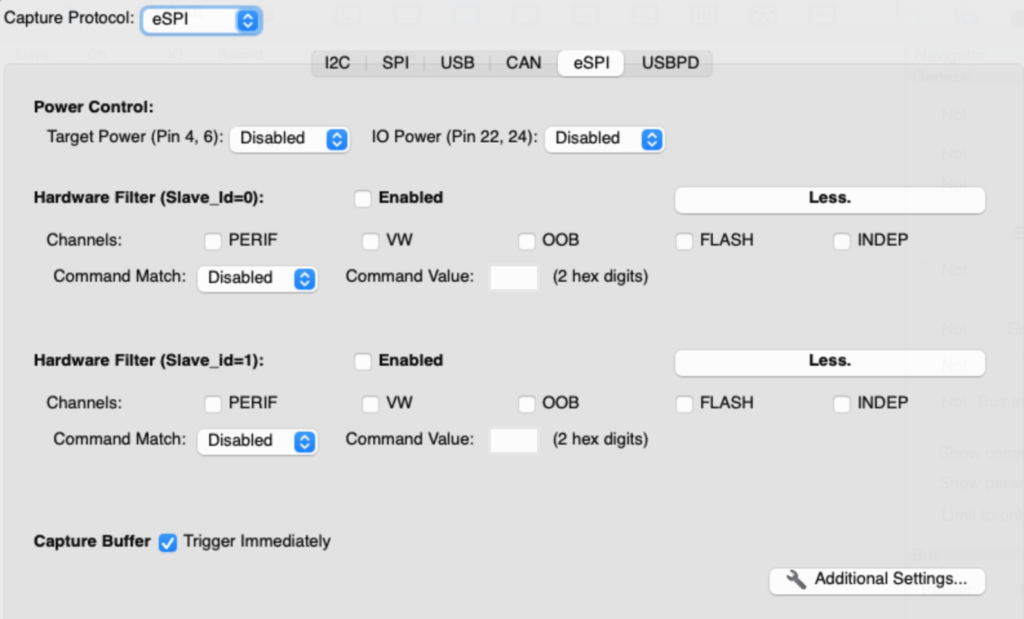Check OOB channel for Slave_id=0

[527, 241]
